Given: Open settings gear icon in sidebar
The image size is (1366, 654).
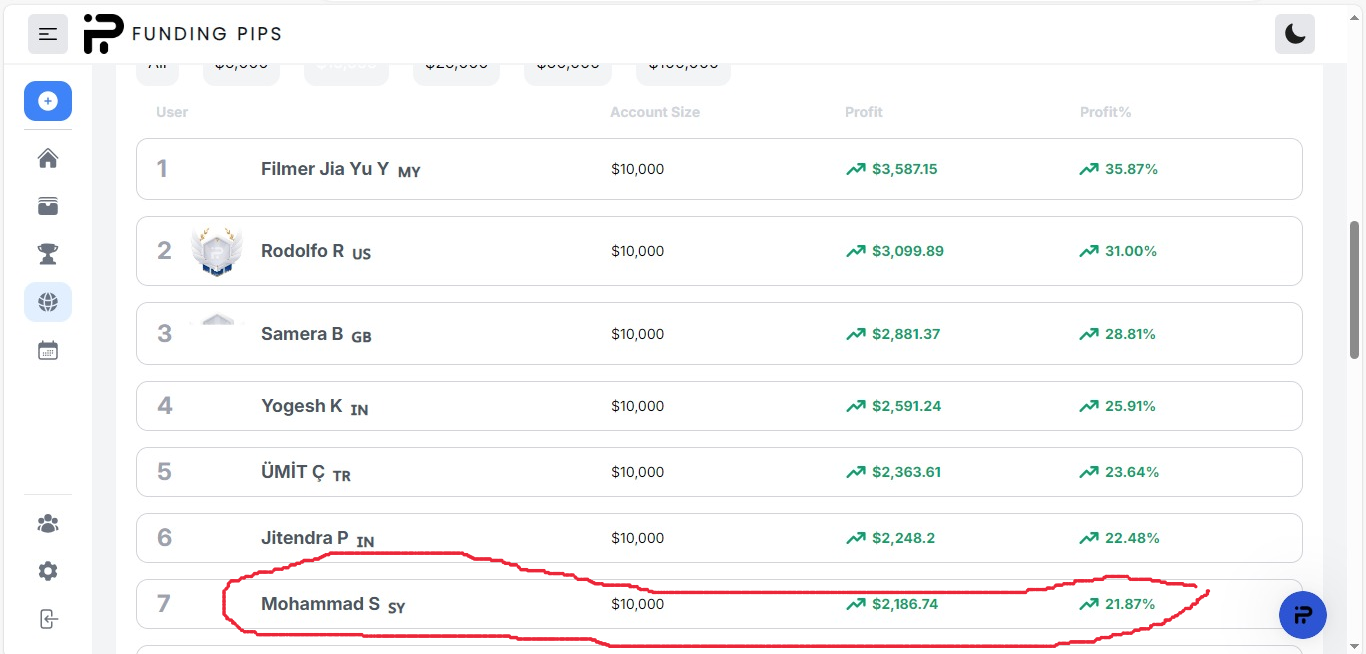Looking at the screenshot, I should [48, 571].
